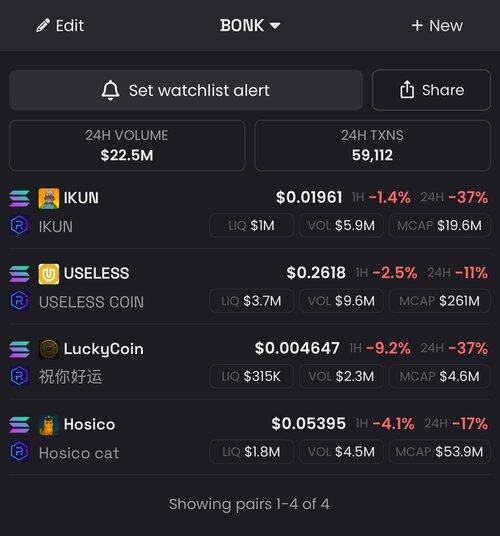This screenshot has width=500, height=536.
Task: Open the BONK watchlist dropdown
Action: (x=250, y=26)
